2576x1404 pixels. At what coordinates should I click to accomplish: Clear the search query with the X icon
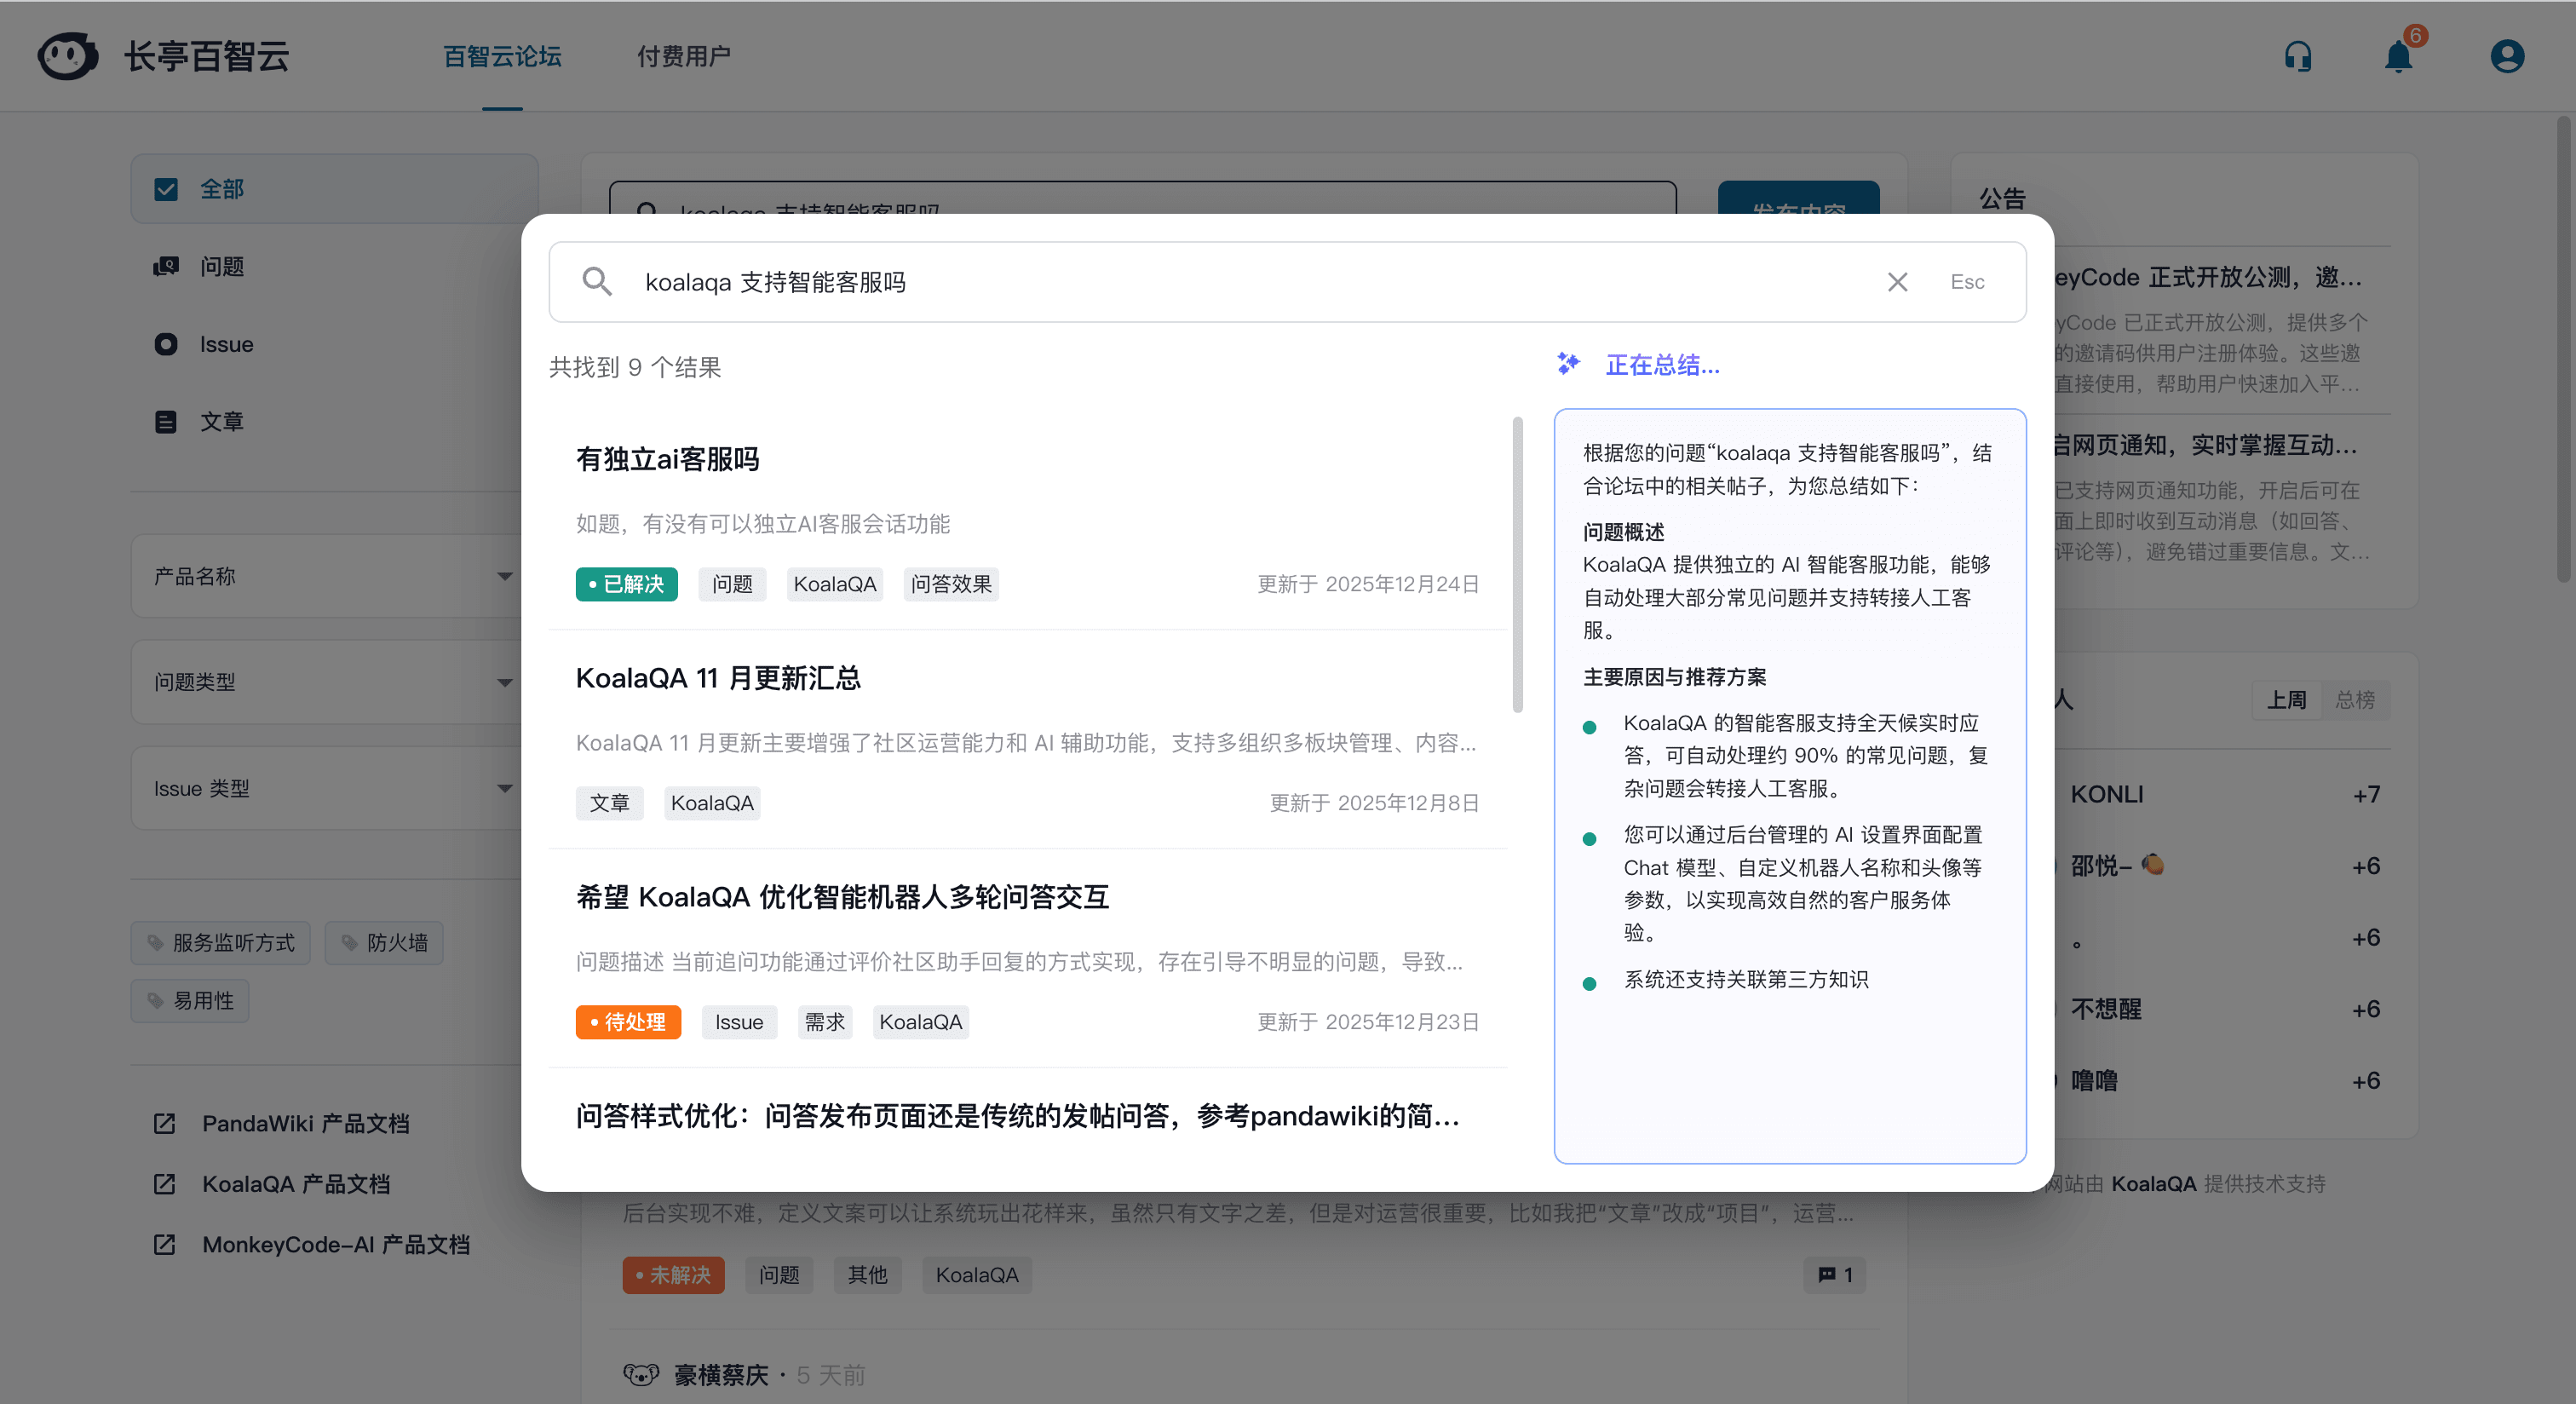point(1897,282)
